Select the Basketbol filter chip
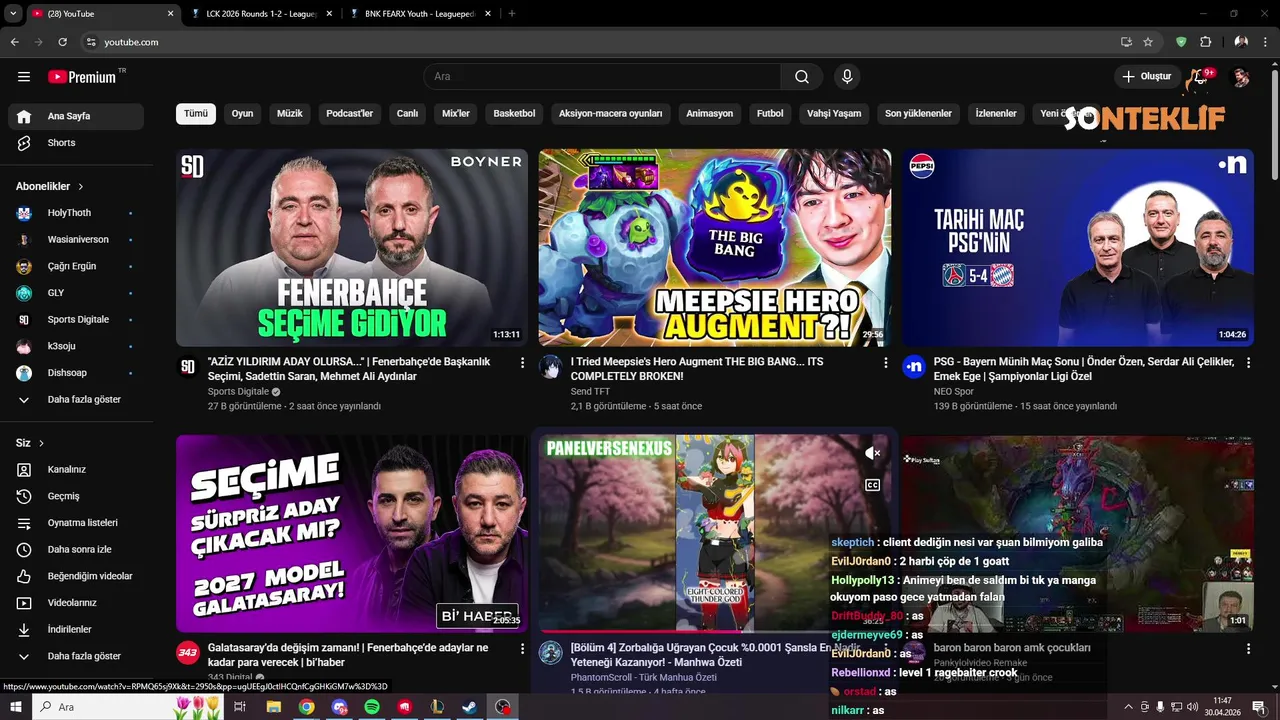Screen dimensions: 1280x720 click(514, 114)
